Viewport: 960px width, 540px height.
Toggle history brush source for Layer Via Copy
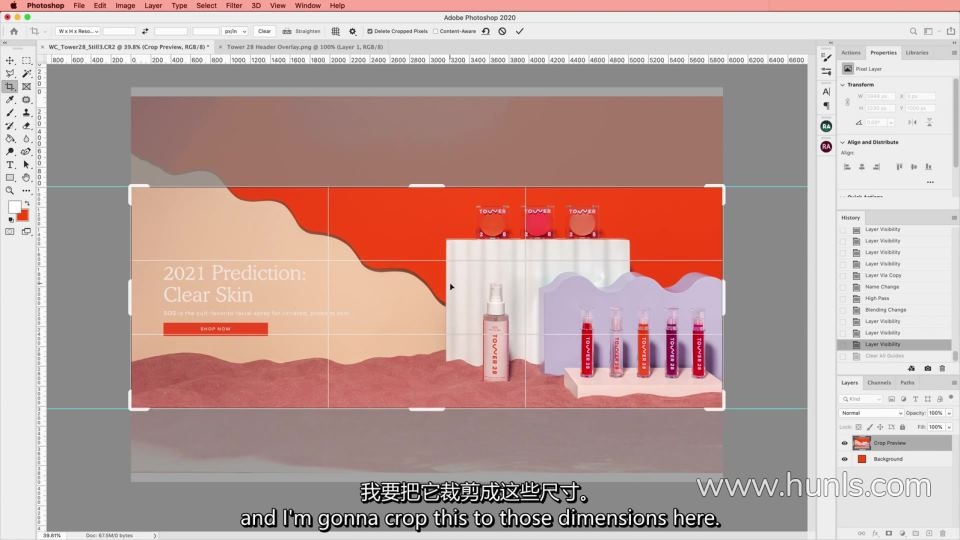click(x=843, y=276)
